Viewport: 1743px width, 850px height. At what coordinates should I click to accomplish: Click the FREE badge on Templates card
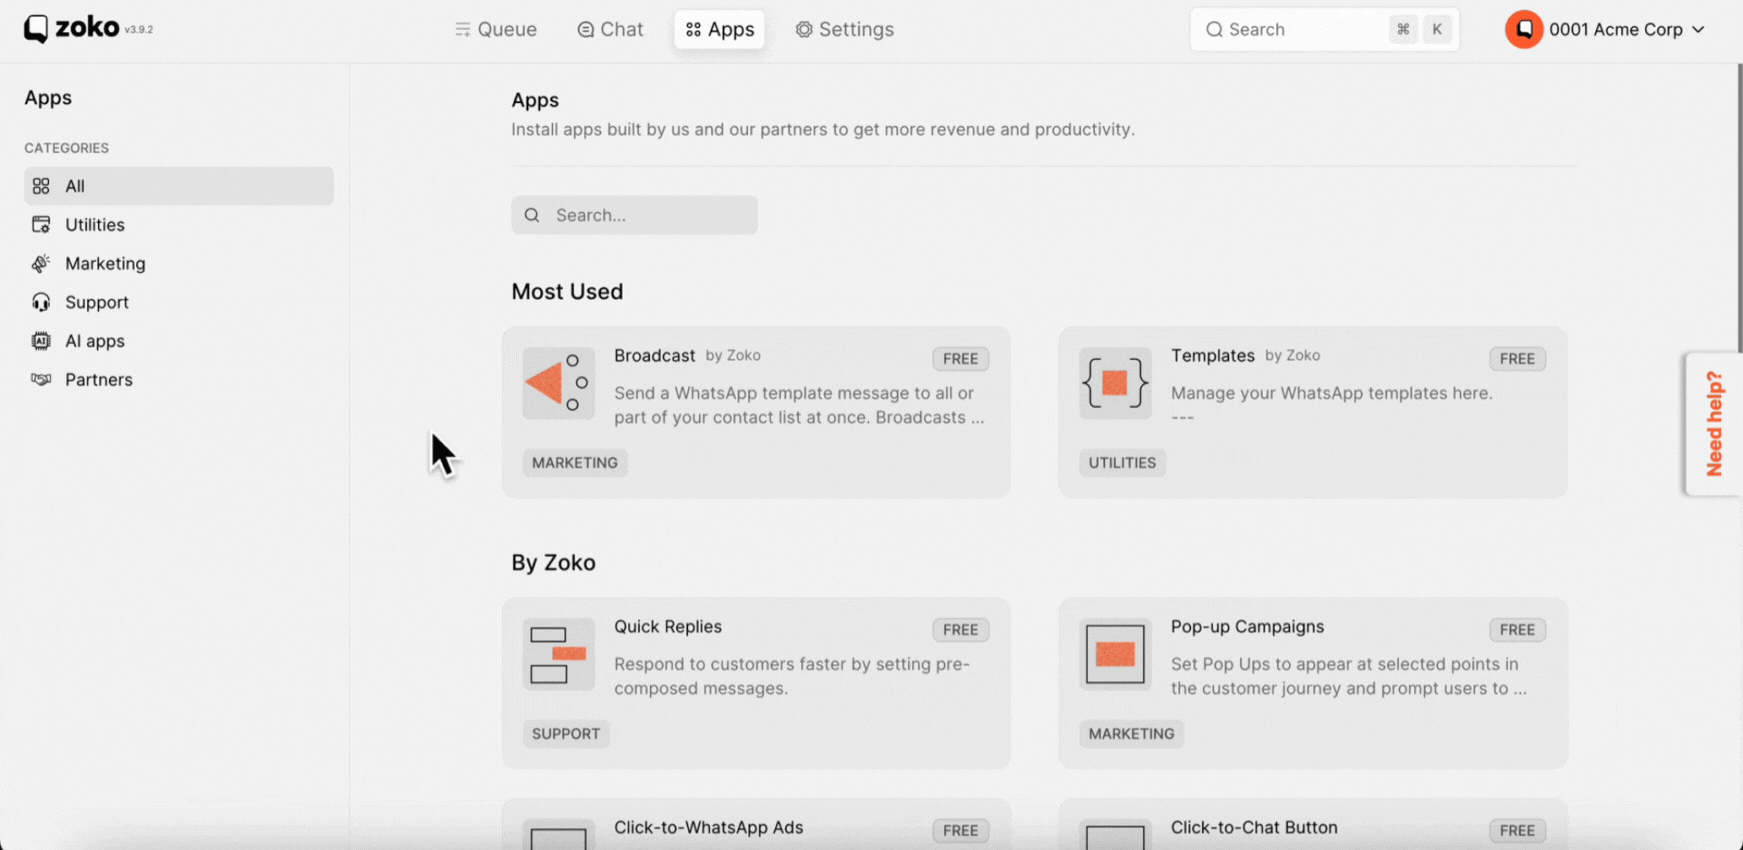pyautogui.click(x=1518, y=359)
